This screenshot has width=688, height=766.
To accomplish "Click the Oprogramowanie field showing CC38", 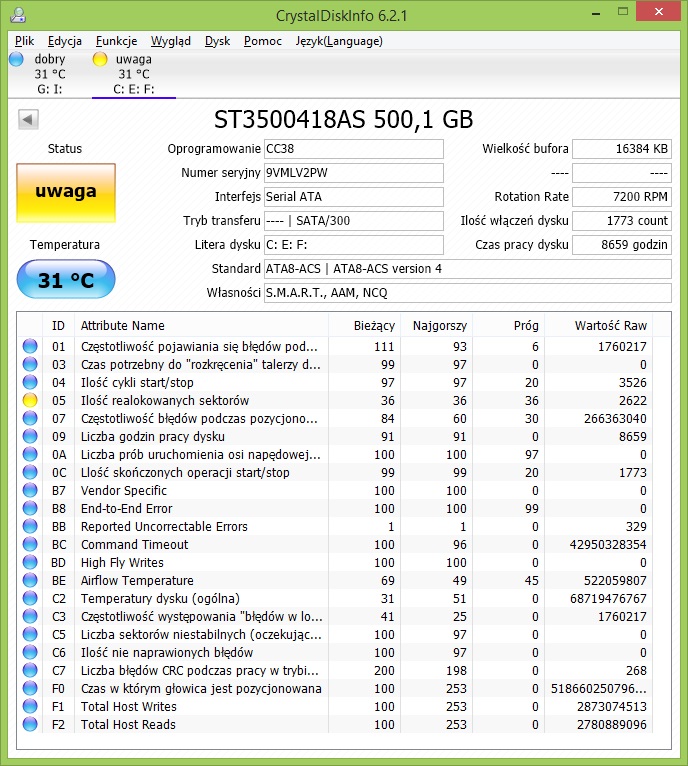I will (354, 149).
